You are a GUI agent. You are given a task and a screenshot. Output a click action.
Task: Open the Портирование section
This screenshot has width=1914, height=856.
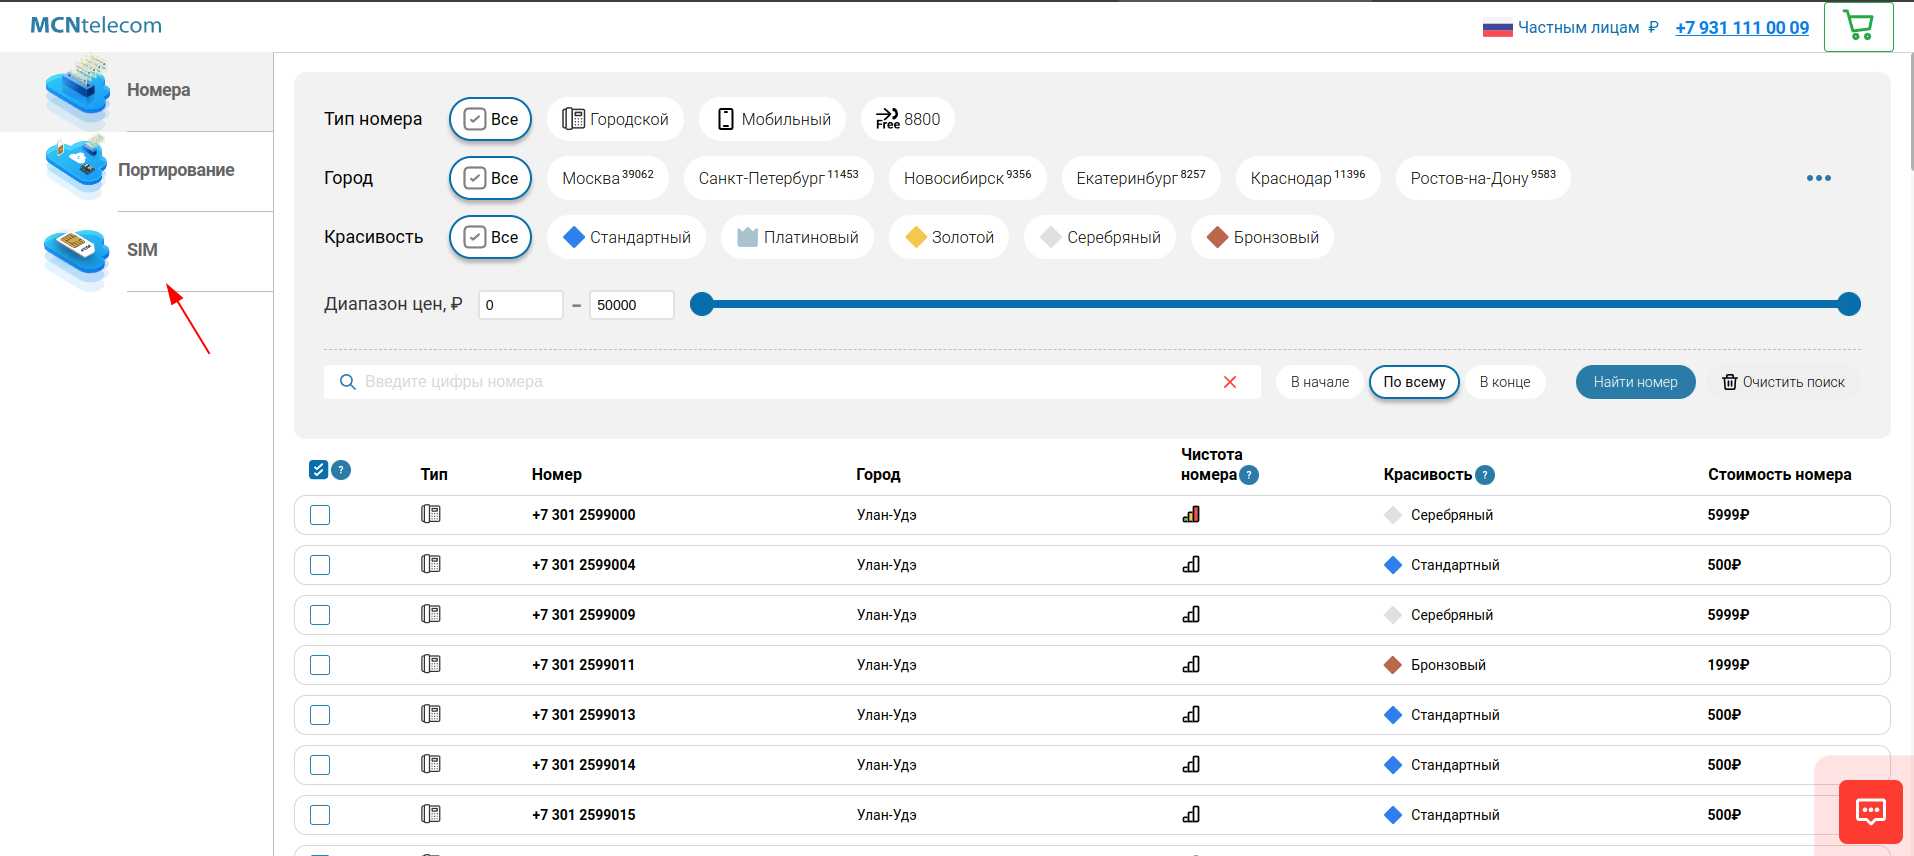(x=176, y=170)
